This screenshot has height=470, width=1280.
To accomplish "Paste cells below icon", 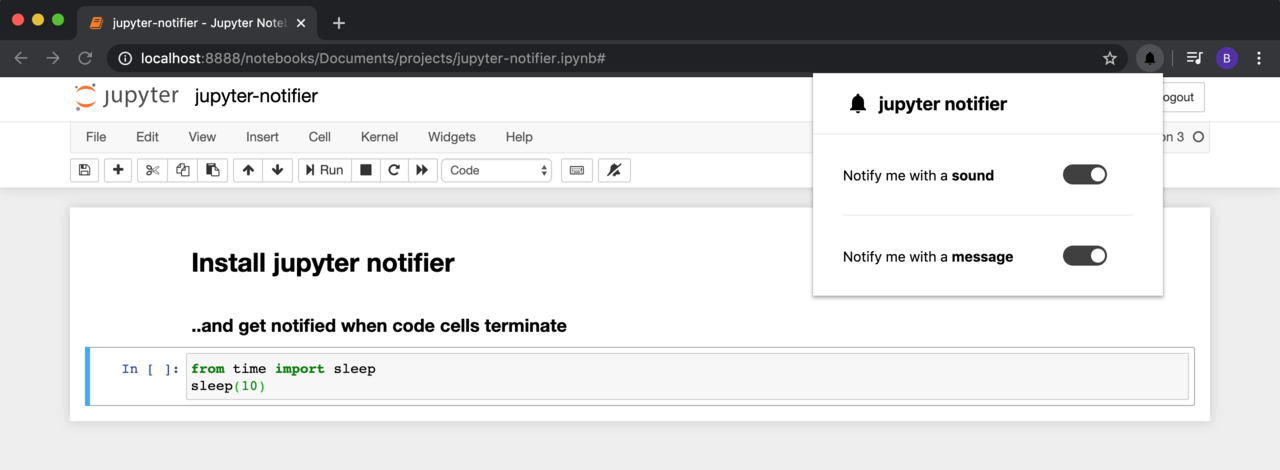I will point(212,170).
